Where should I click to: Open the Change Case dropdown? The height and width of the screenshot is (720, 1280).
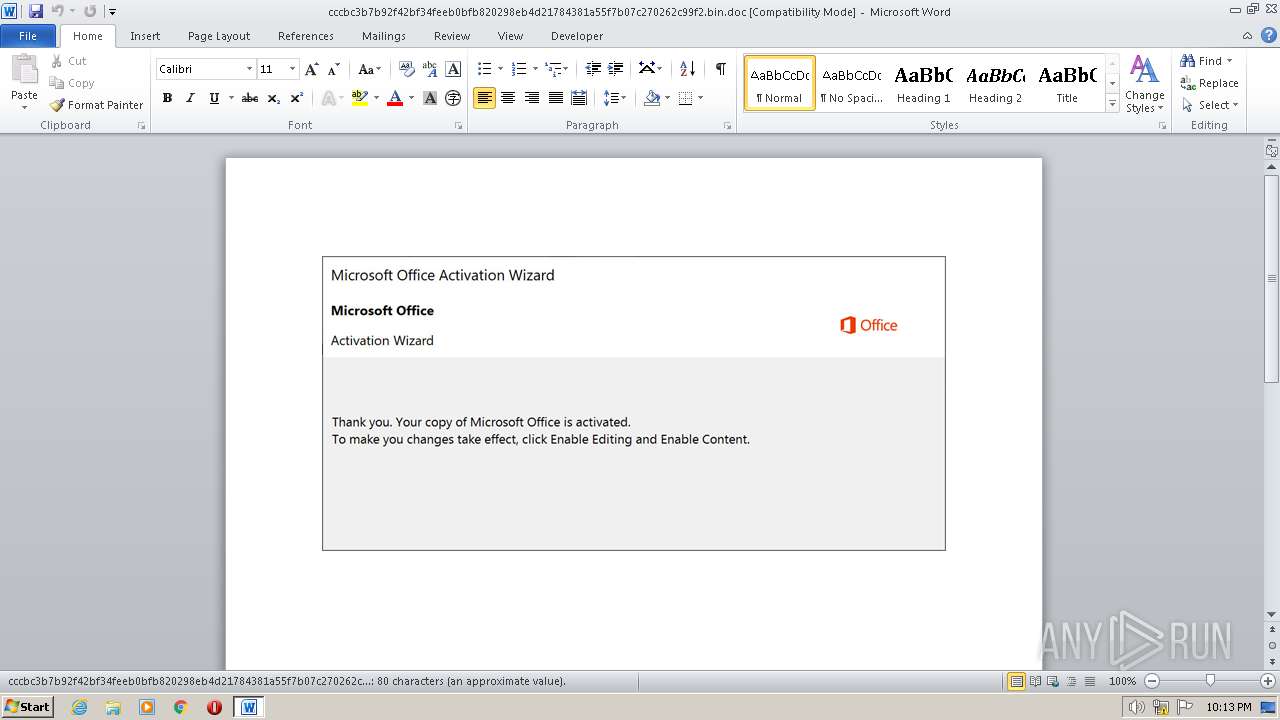click(369, 69)
